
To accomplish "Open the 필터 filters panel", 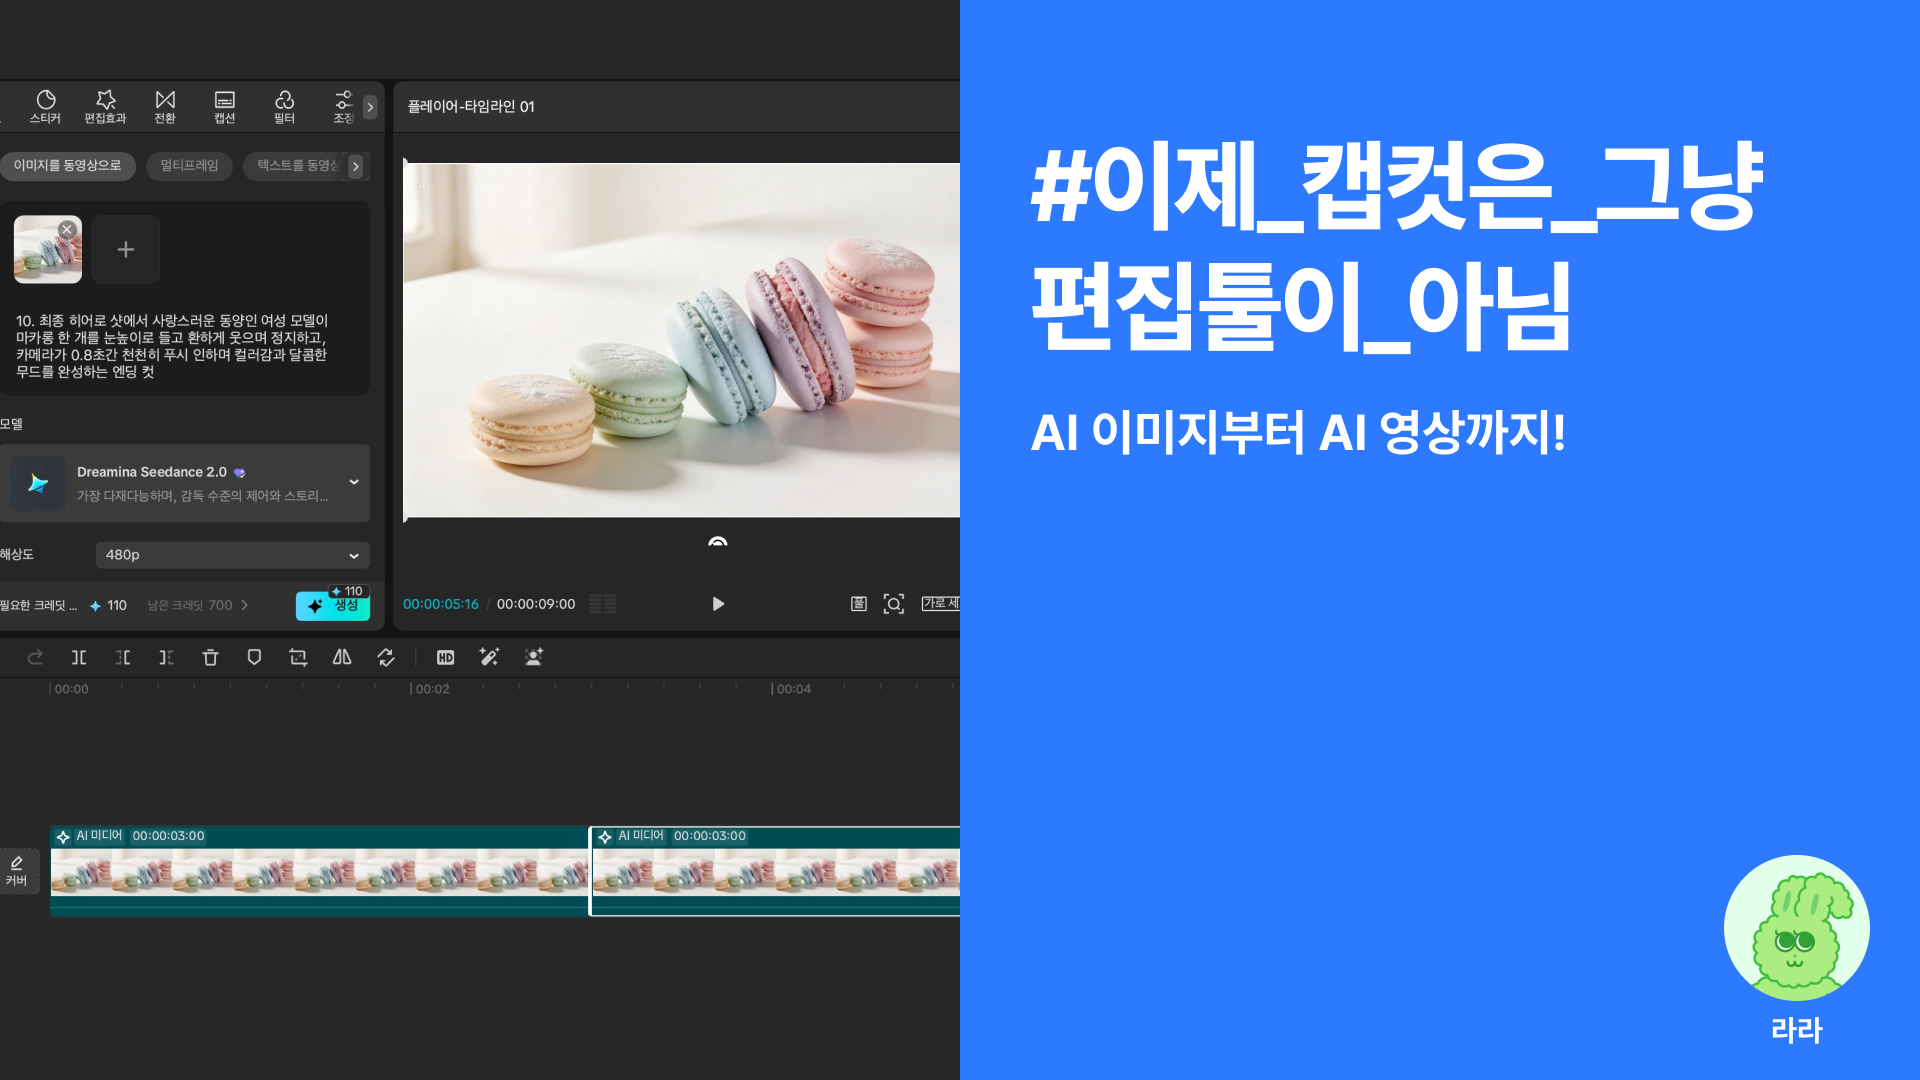I will [x=285, y=106].
